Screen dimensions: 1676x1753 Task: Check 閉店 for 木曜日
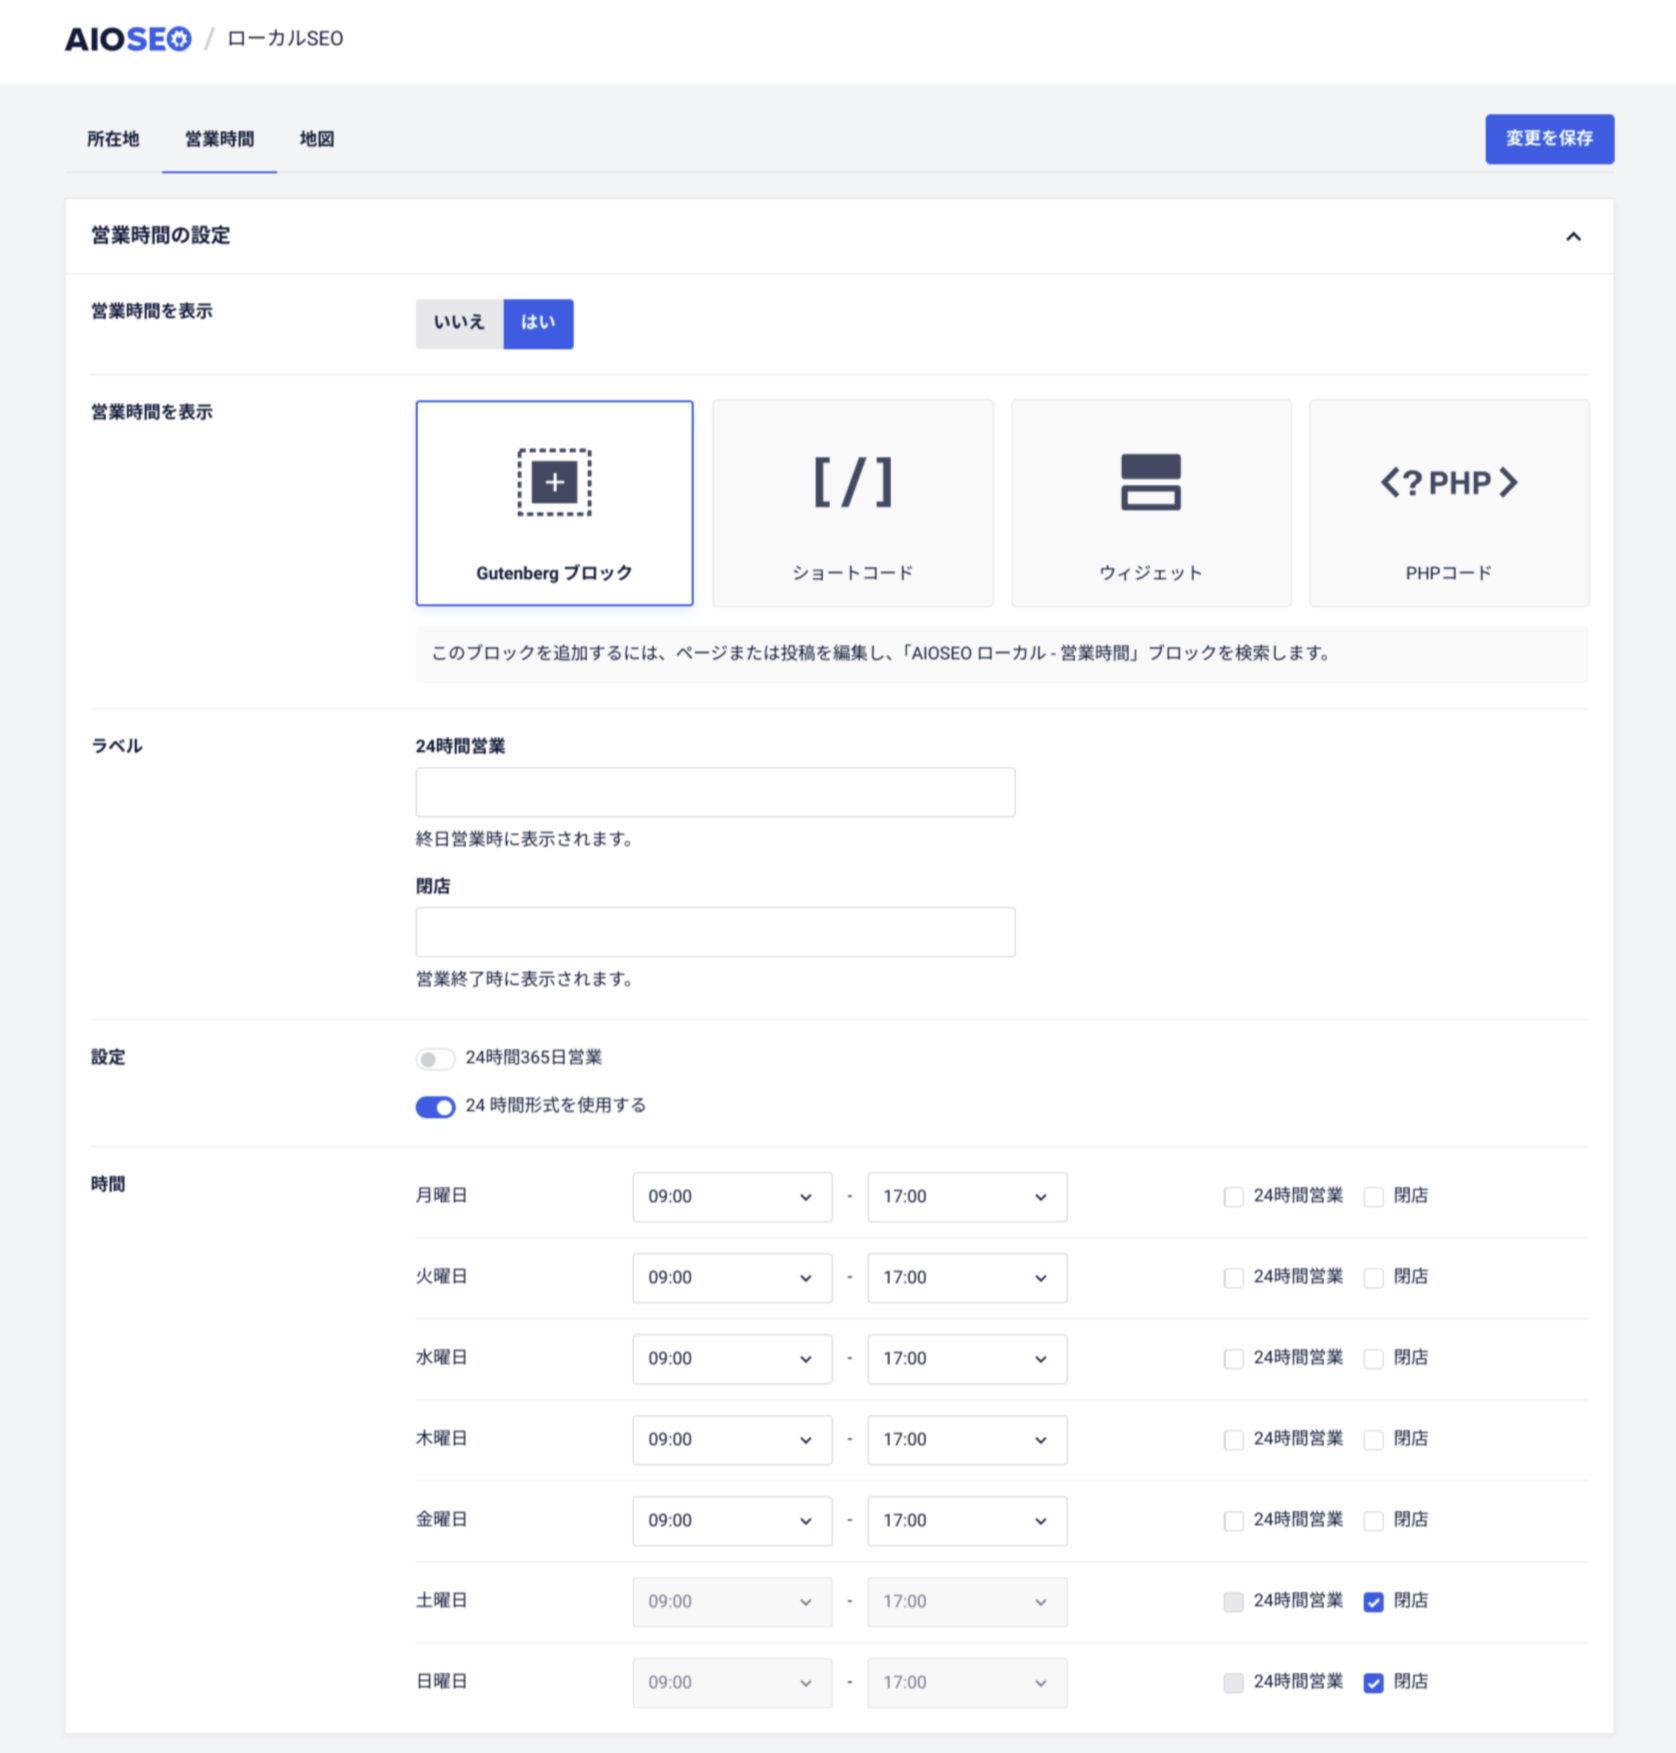click(x=1374, y=1440)
